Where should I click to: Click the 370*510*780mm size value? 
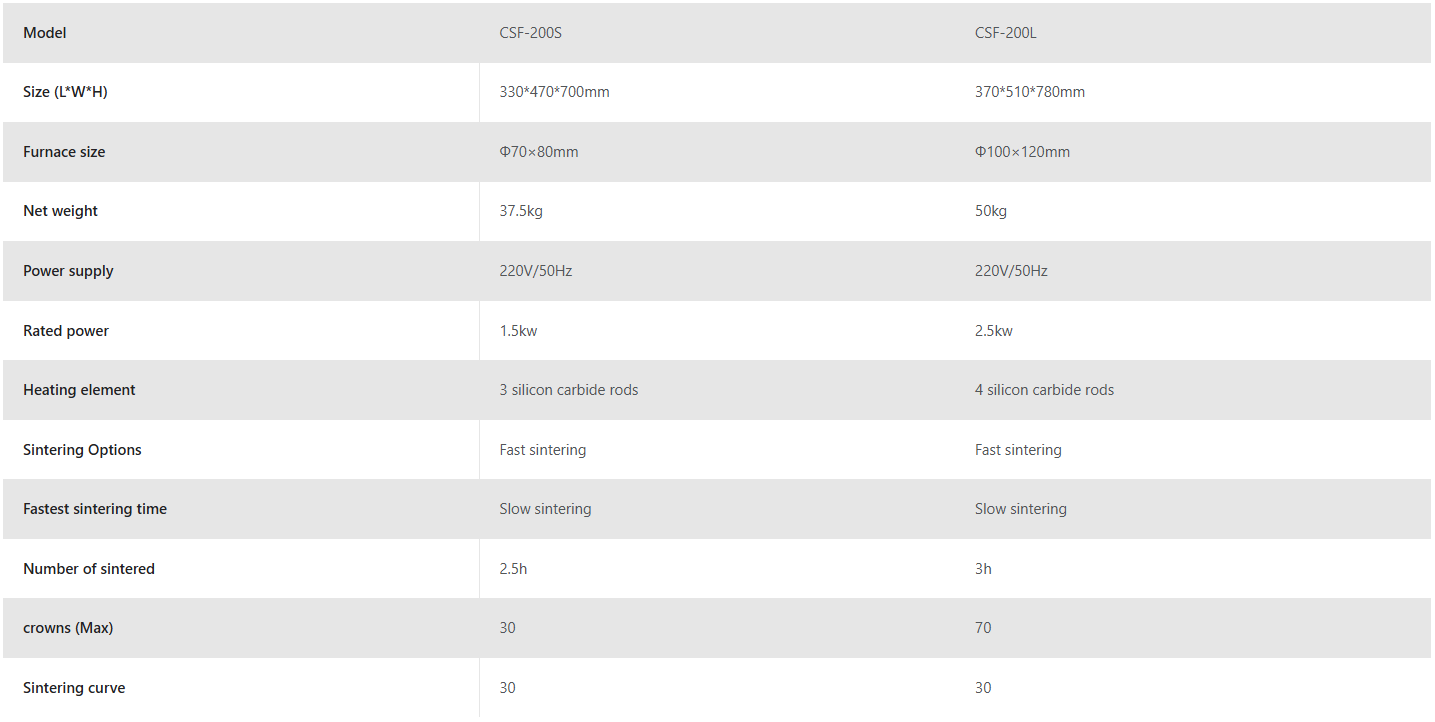[x=1029, y=92]
